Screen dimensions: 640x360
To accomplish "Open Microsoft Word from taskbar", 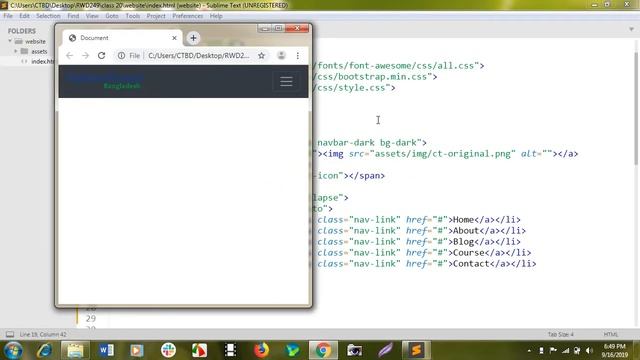I will coord(106,350).
